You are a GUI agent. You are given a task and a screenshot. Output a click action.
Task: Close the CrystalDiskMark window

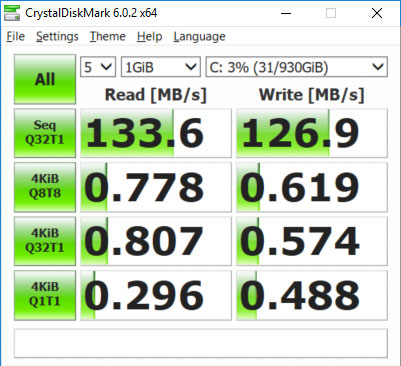(377, 13)
